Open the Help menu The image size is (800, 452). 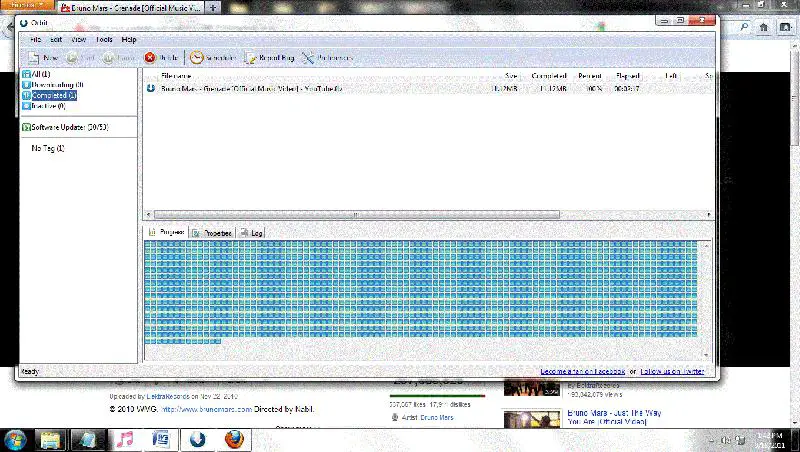[x=129, y=39]
